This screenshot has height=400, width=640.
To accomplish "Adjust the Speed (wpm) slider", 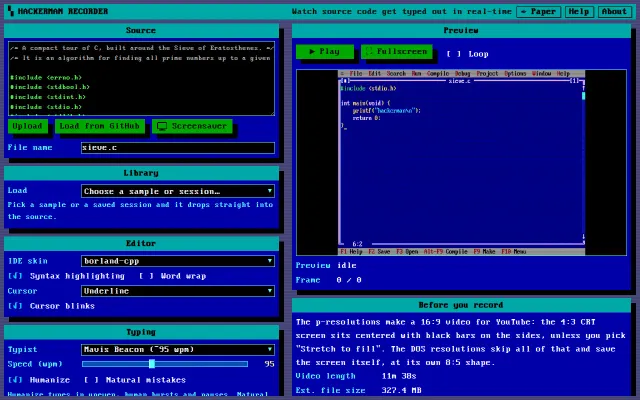I will [x=165, y=364].
